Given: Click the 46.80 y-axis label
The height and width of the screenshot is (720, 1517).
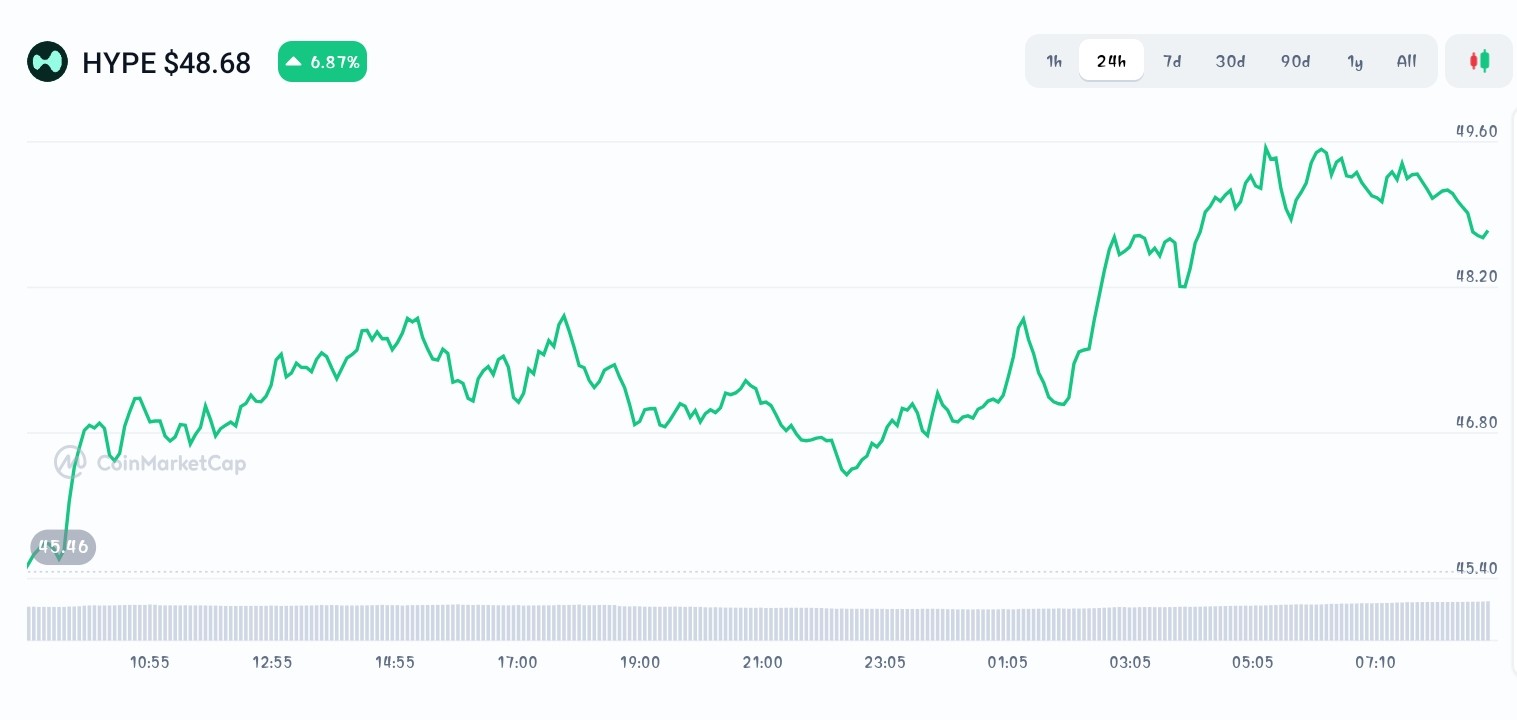Looking at the screenshot, I should 1476,422.
